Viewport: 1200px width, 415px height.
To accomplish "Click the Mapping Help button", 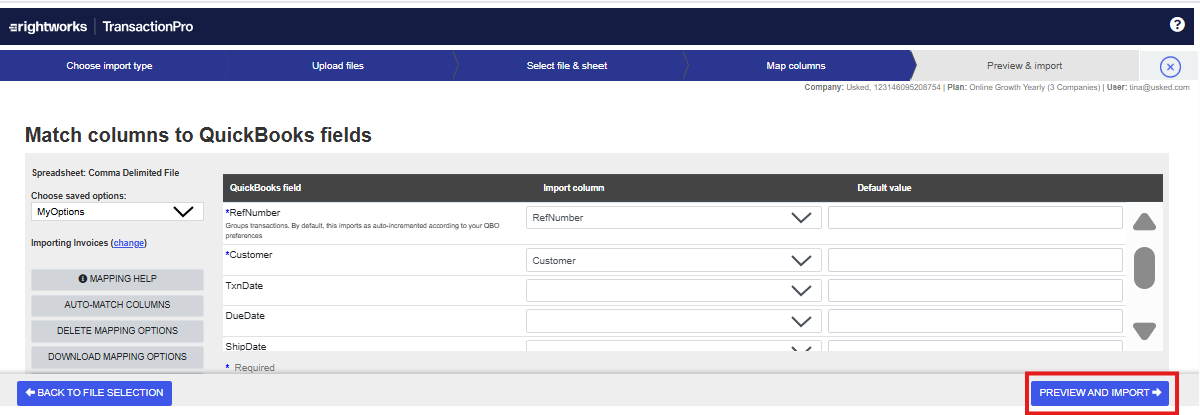I will (x=117, y=279).
